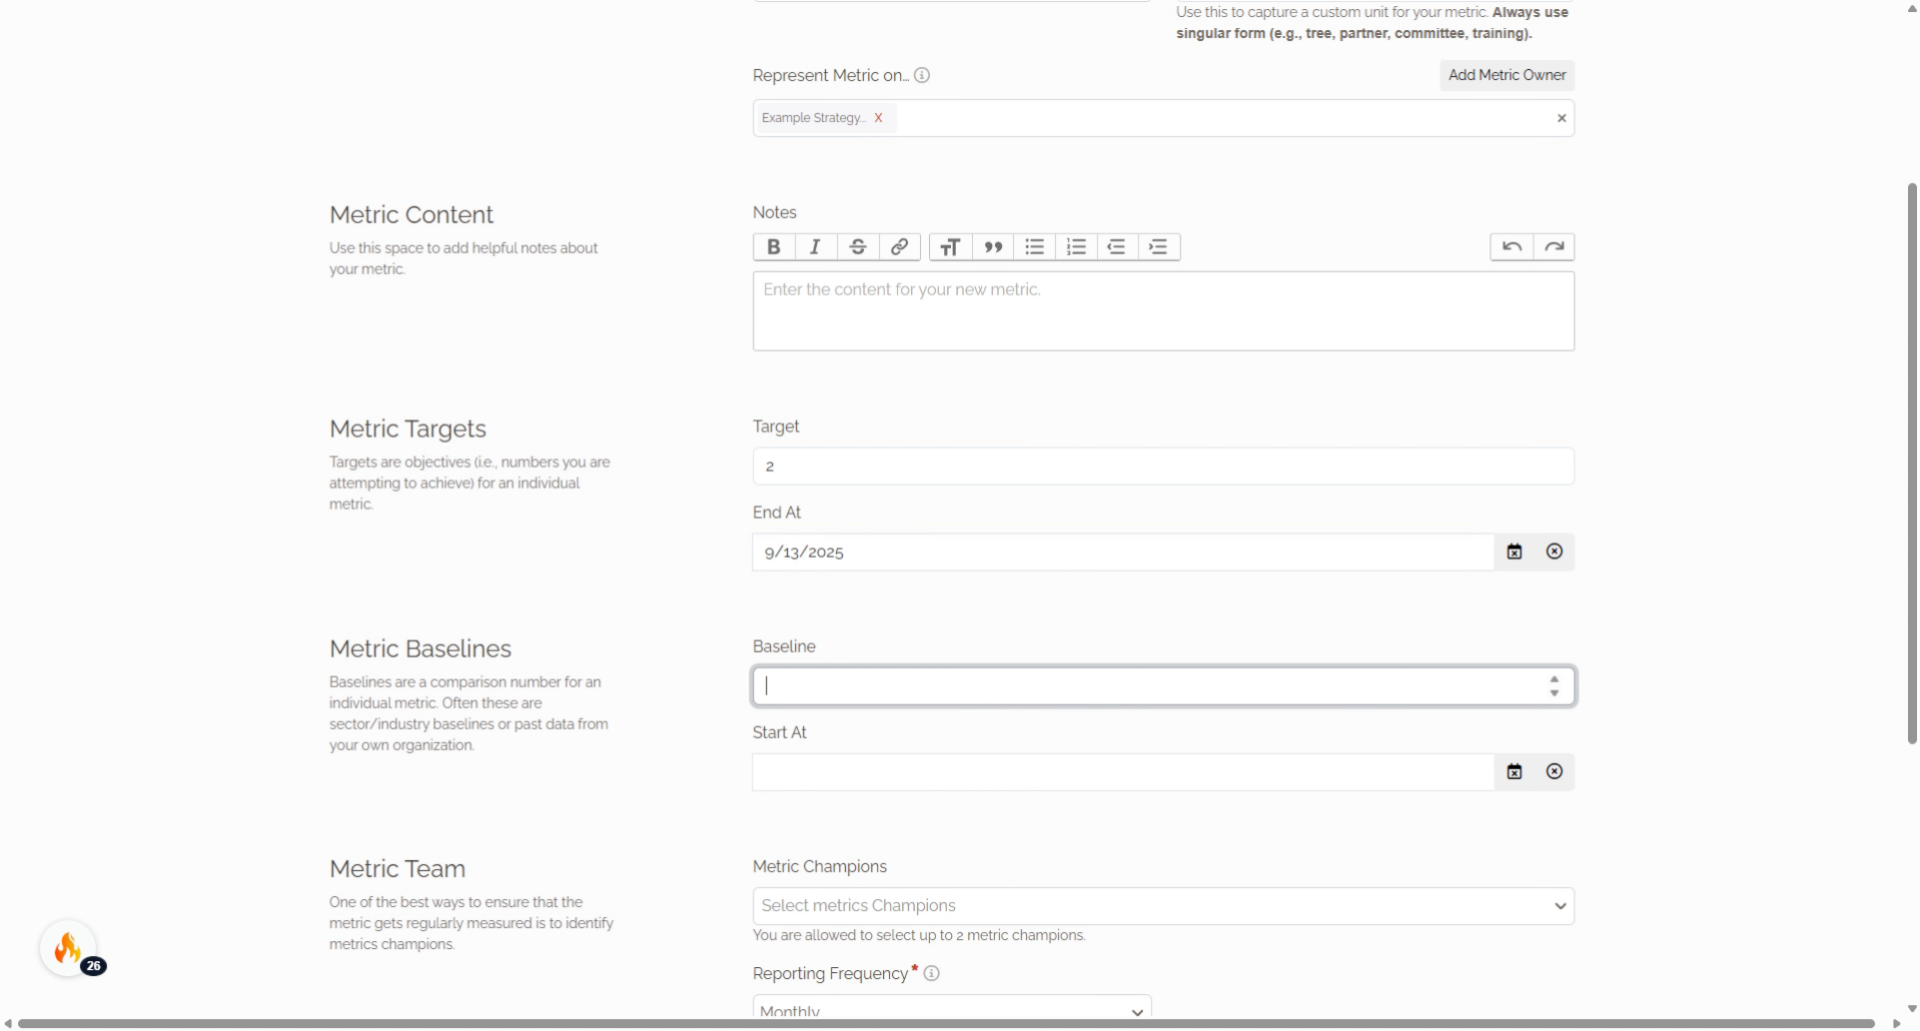The height and width of the screenshot is (1031, 1920).
Task: Click in the Represent Metric on field
Action: 1163,118
